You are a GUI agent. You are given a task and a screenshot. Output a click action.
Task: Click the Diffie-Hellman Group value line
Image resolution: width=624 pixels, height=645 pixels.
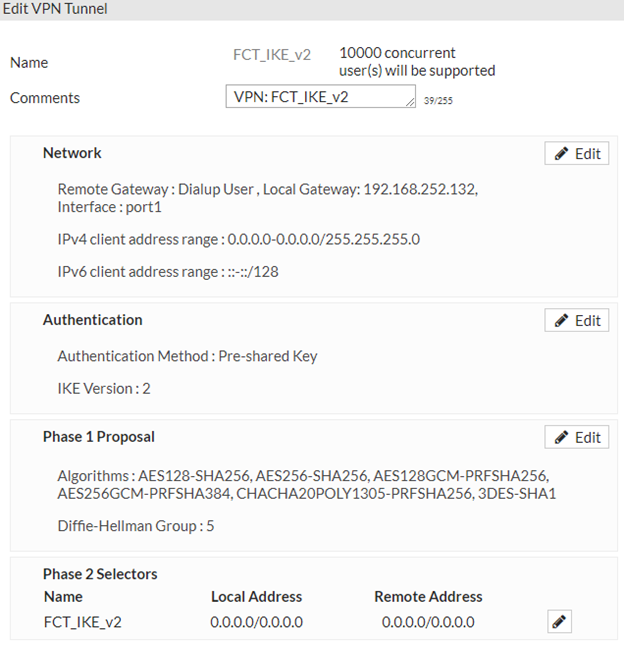click(x=136, y=525)
